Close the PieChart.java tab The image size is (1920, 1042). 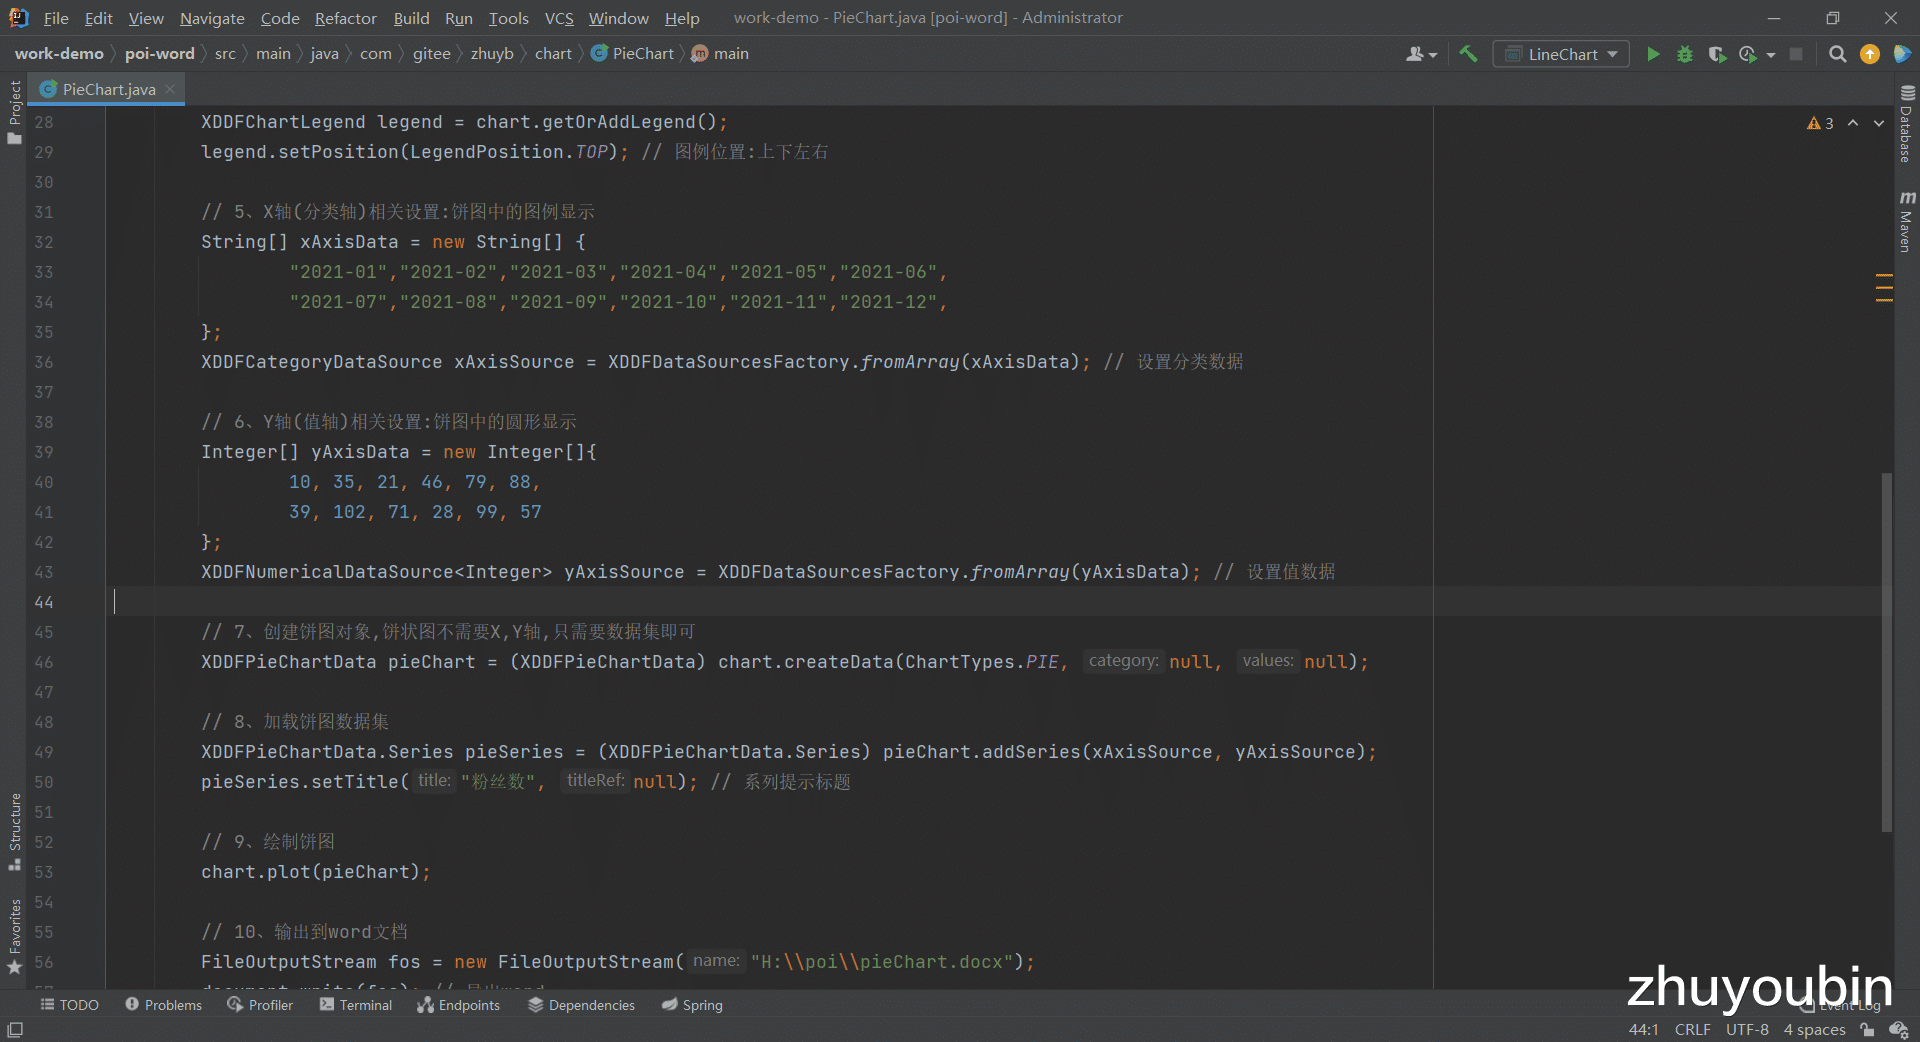pyautogui.click(x=170, y=89)
